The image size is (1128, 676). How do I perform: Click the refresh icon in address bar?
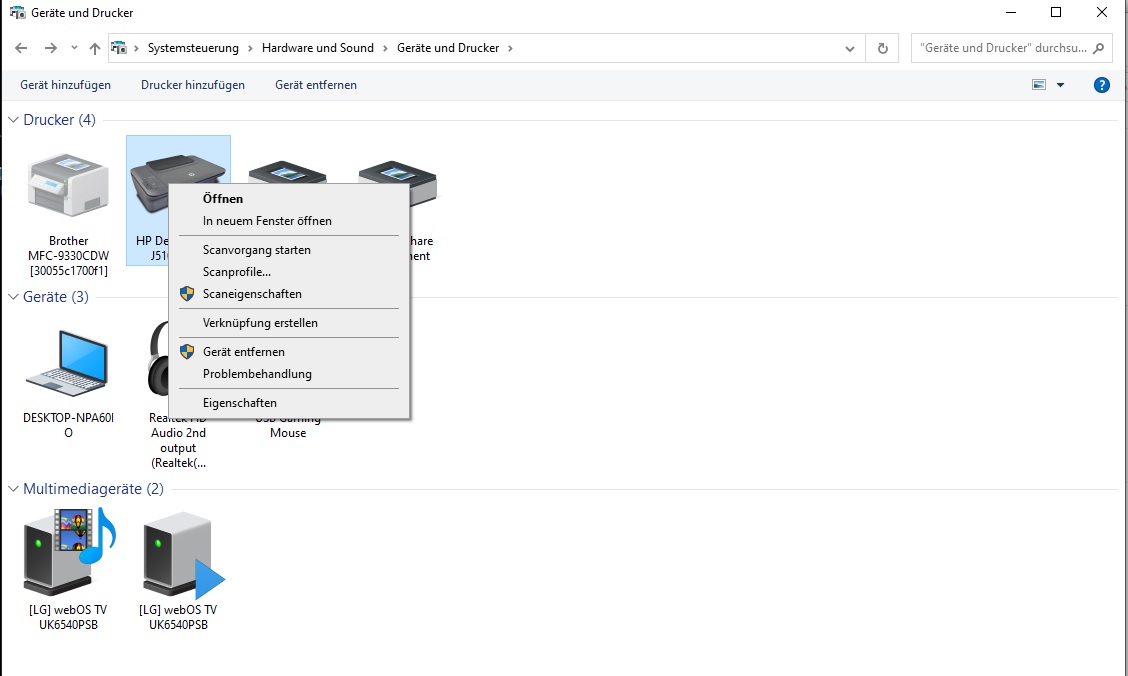pos(883,48)
